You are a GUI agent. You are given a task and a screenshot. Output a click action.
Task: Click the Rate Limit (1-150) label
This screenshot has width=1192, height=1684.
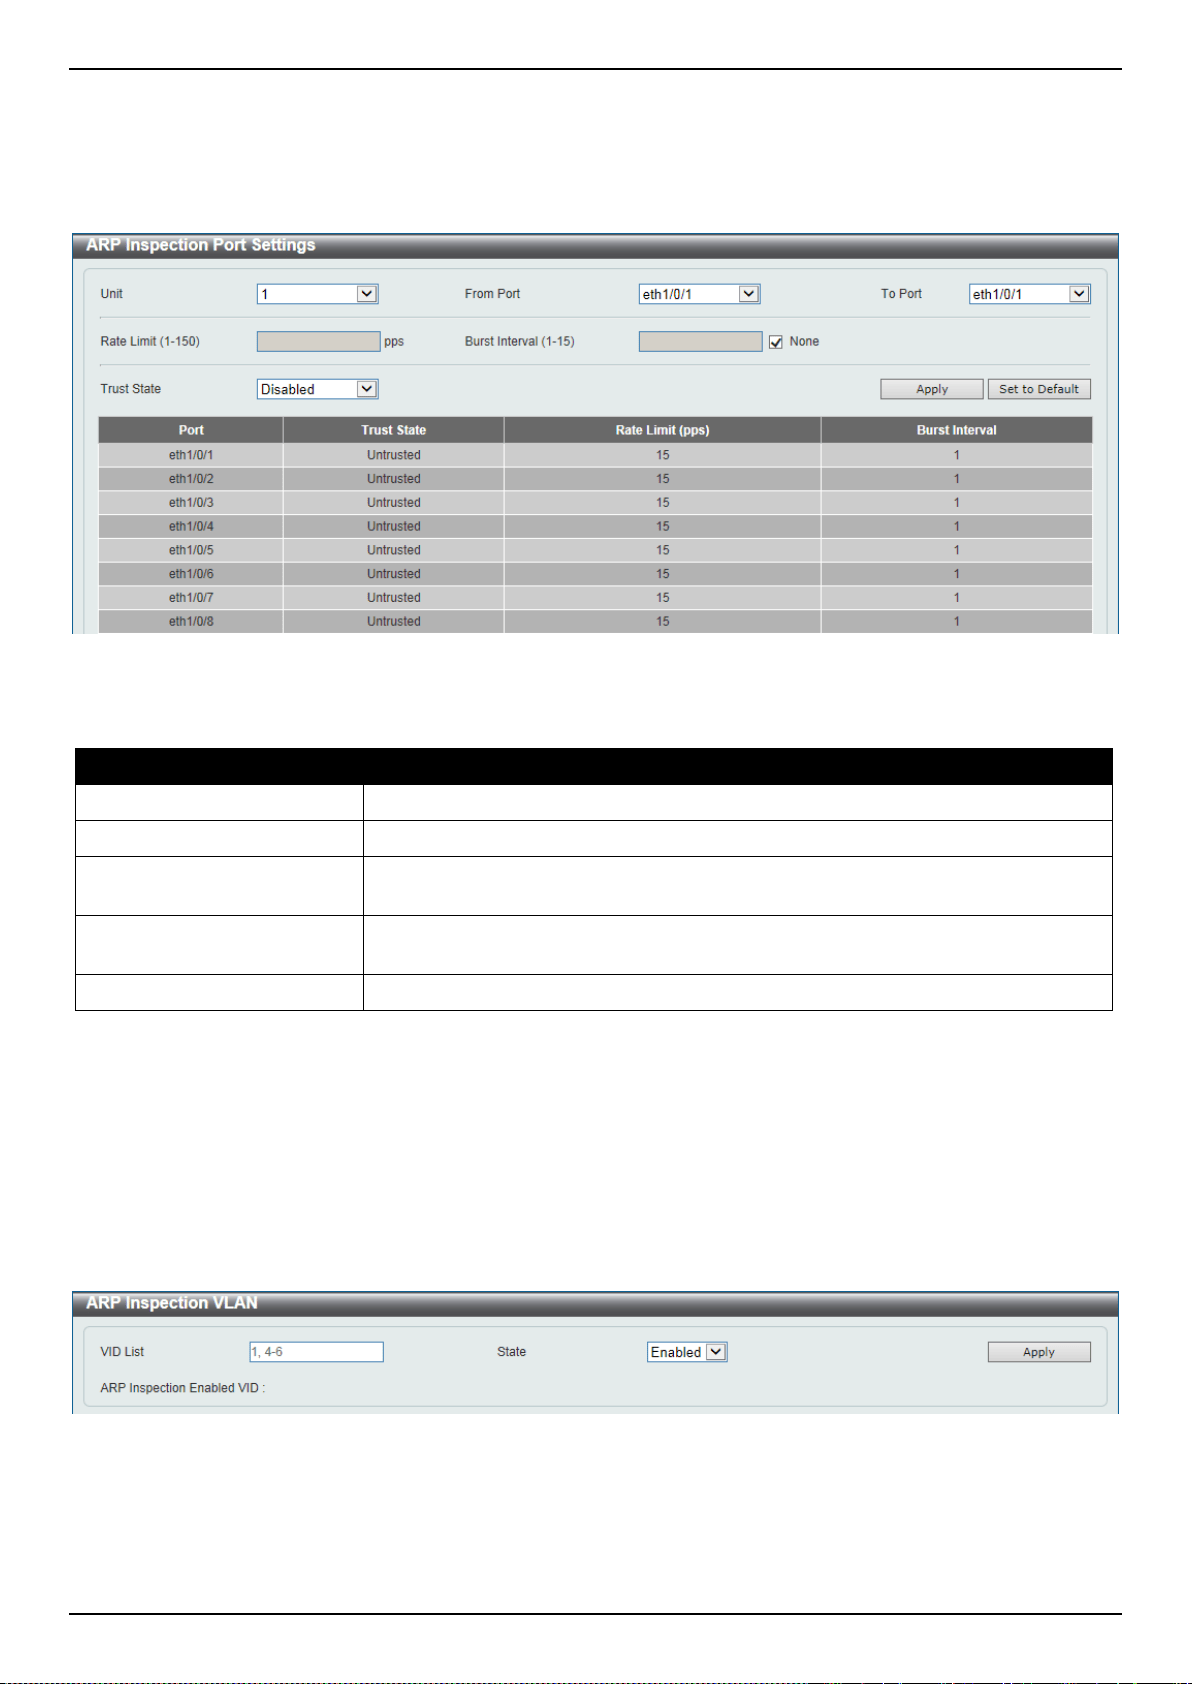(150, 342)
